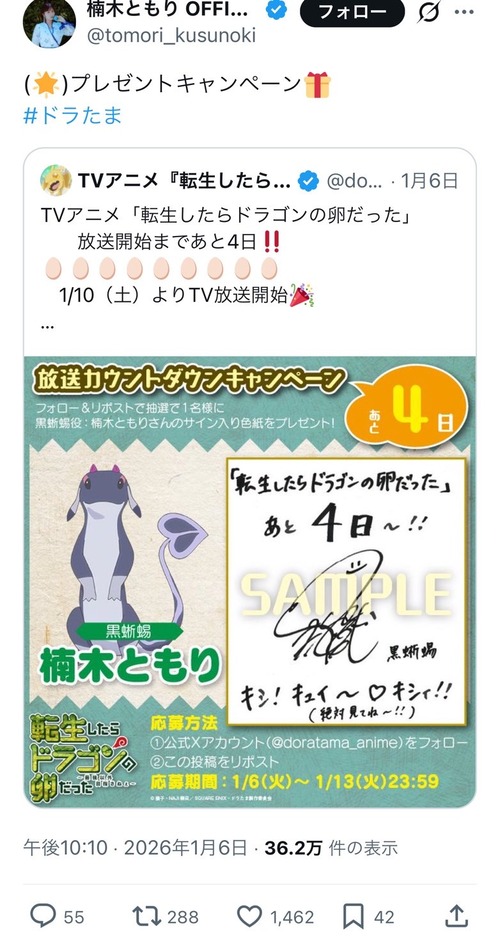Like the post using the heart icon
Screen dimensions: 500x940
(x=249, y=916)
